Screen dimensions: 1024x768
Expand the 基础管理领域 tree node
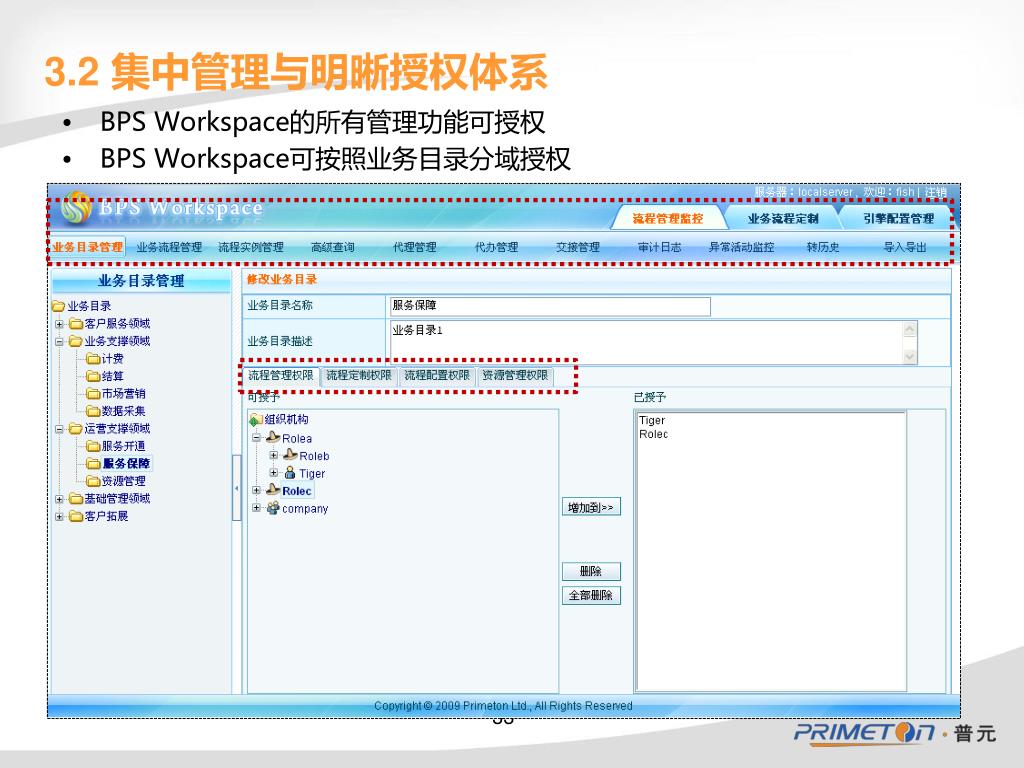click(x=59, y=499)
